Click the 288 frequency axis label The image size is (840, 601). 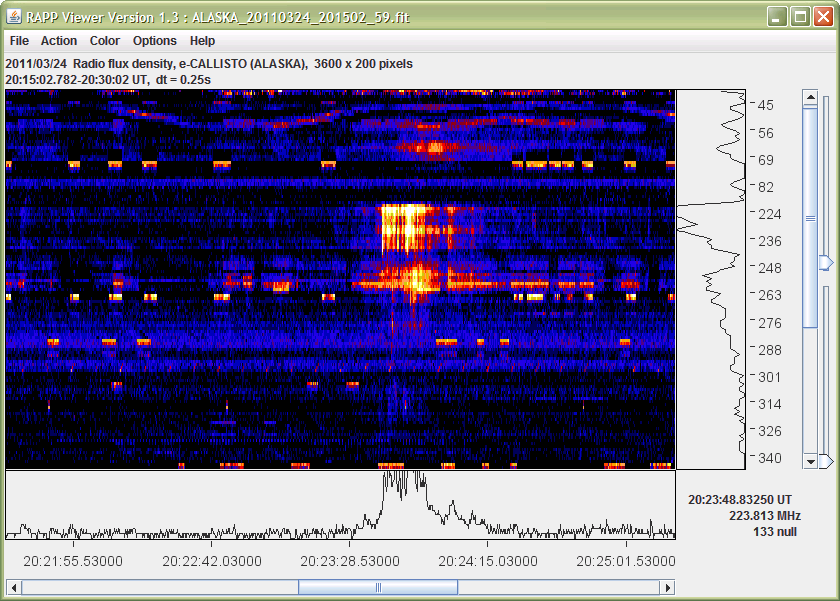pyautogui.click(x=770, y=350)
